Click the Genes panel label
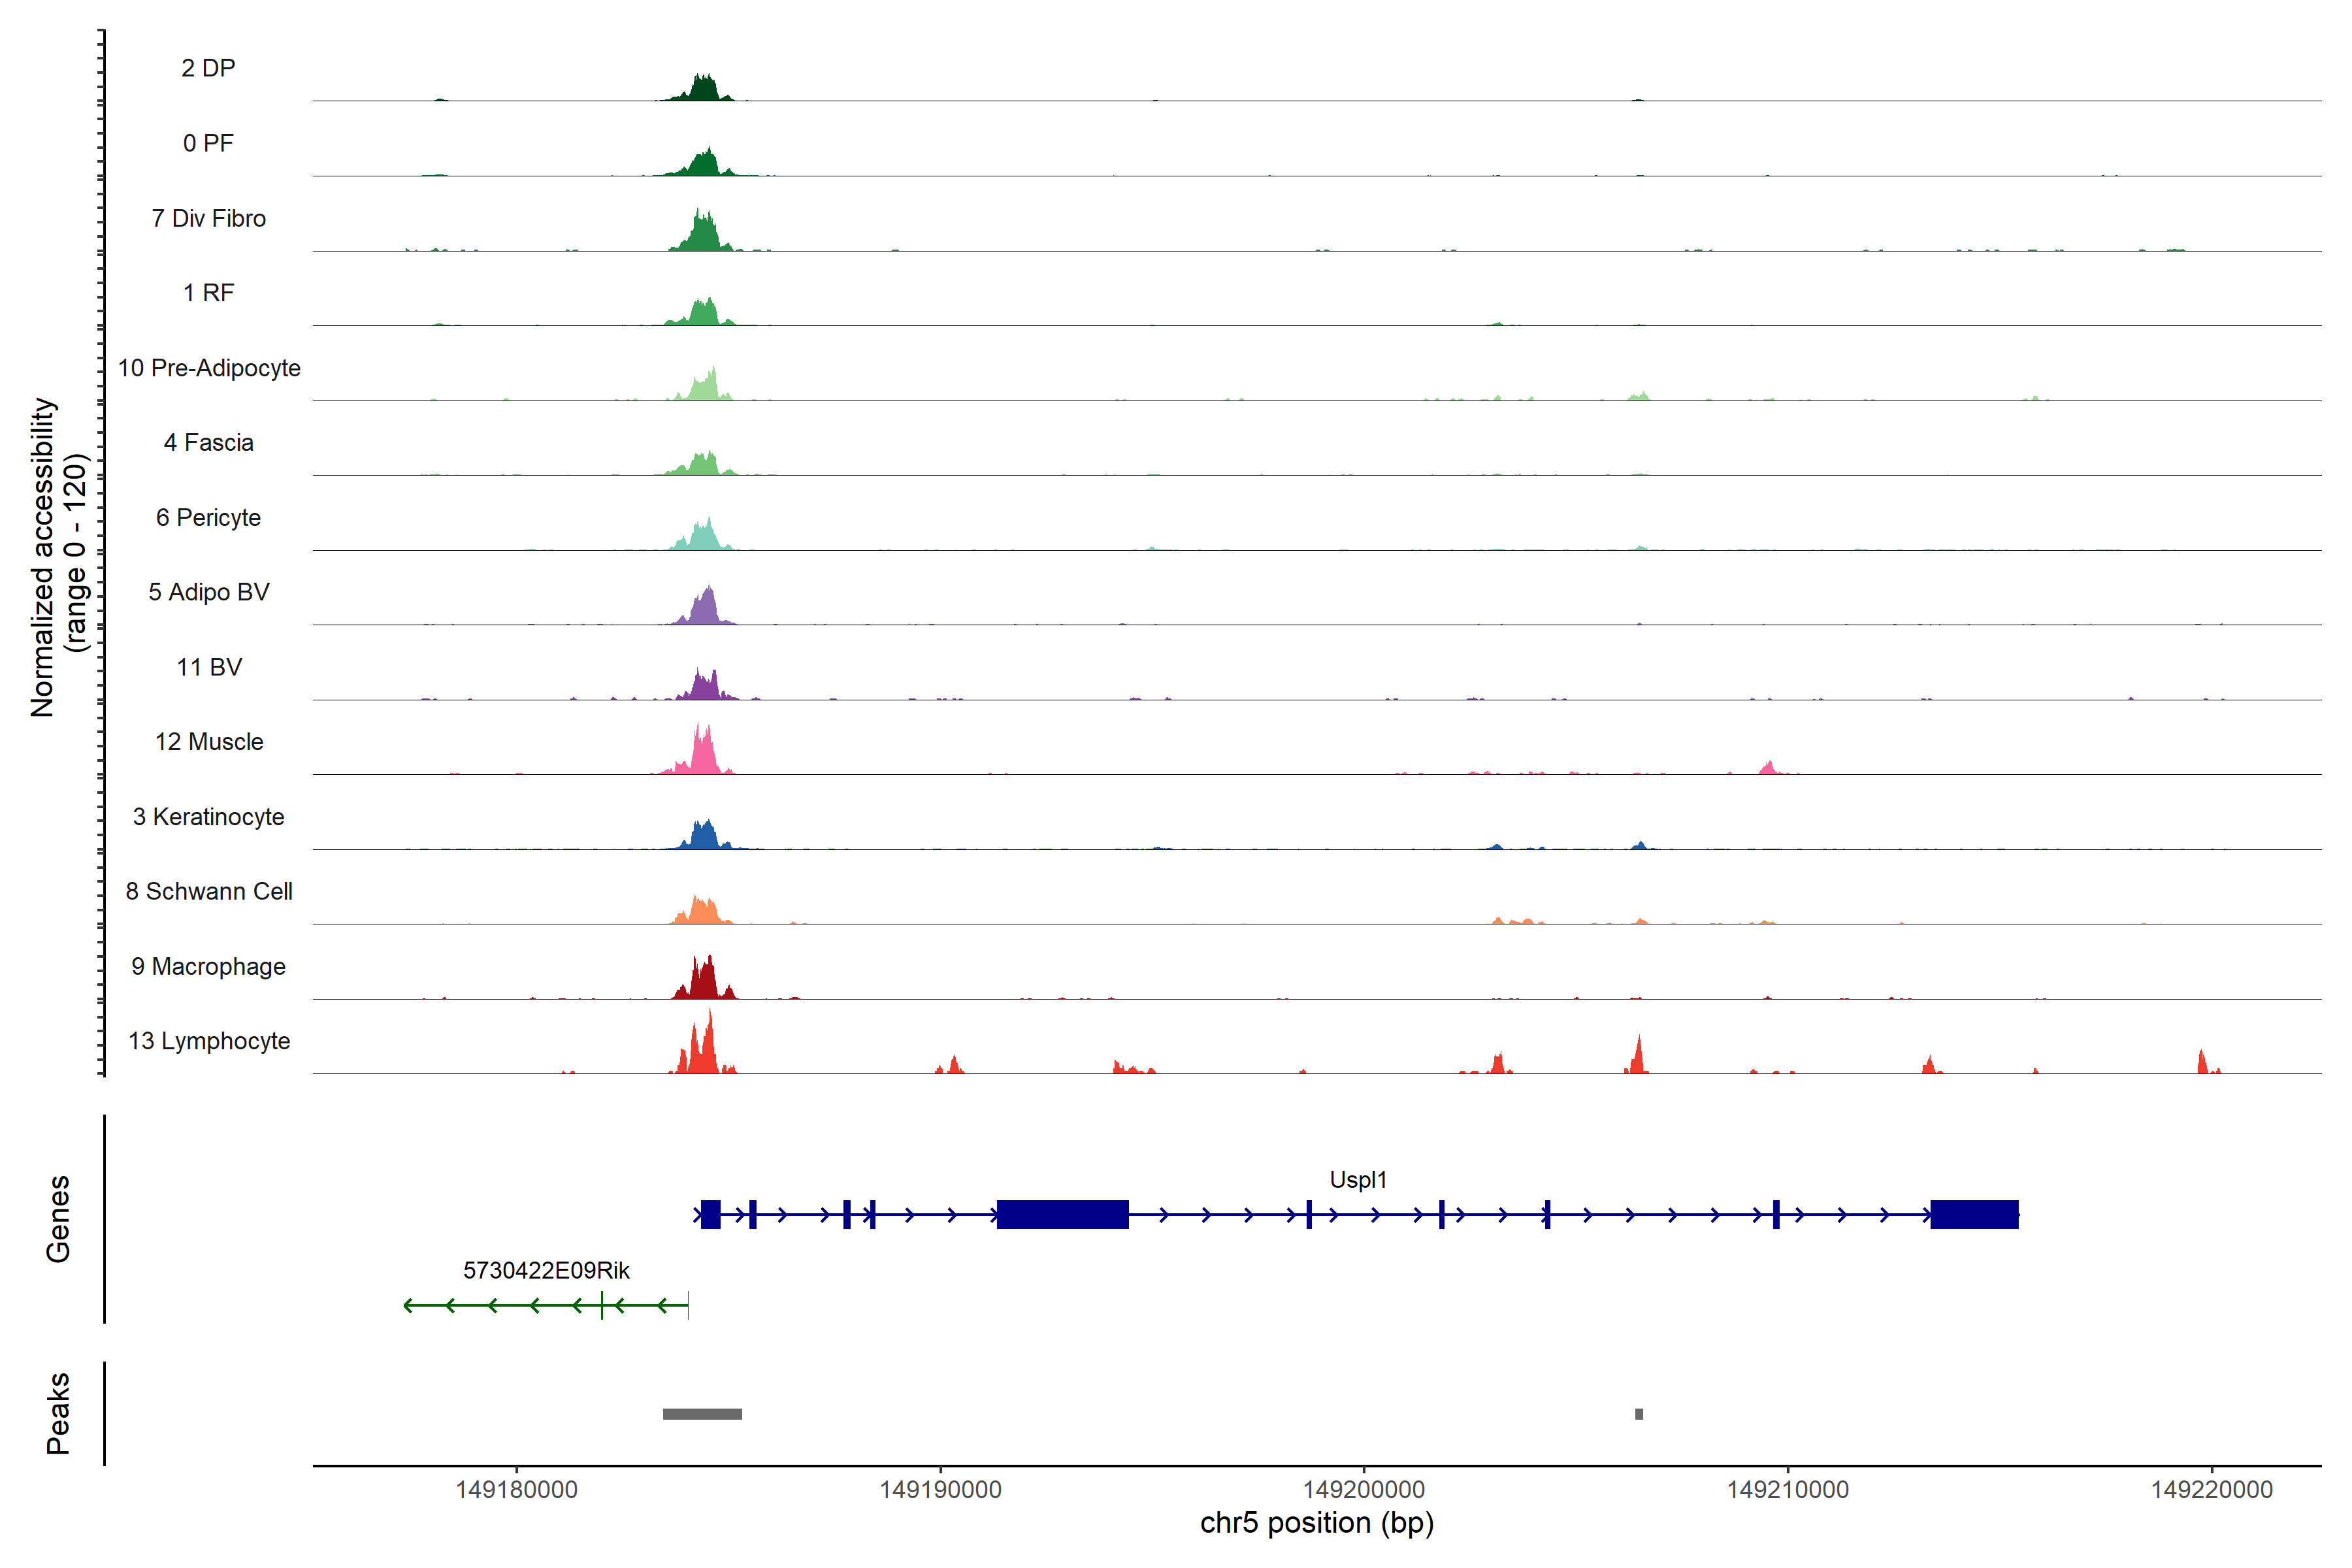2352x1568 pixels. (x=58, y=1218)
